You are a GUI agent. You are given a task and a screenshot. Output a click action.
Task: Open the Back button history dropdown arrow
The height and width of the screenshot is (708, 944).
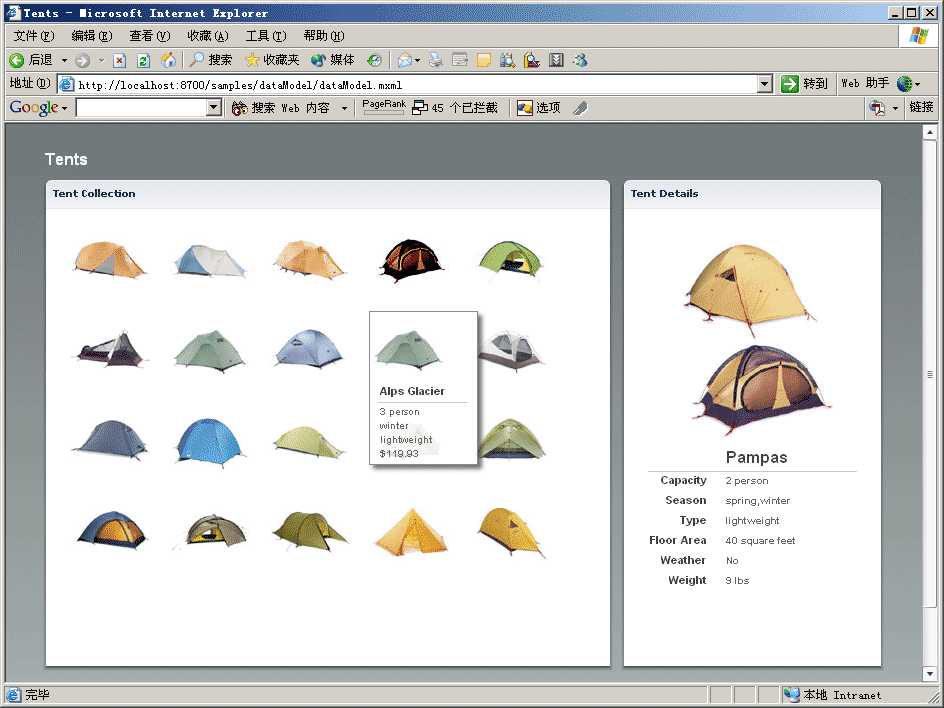pos(64,60)
